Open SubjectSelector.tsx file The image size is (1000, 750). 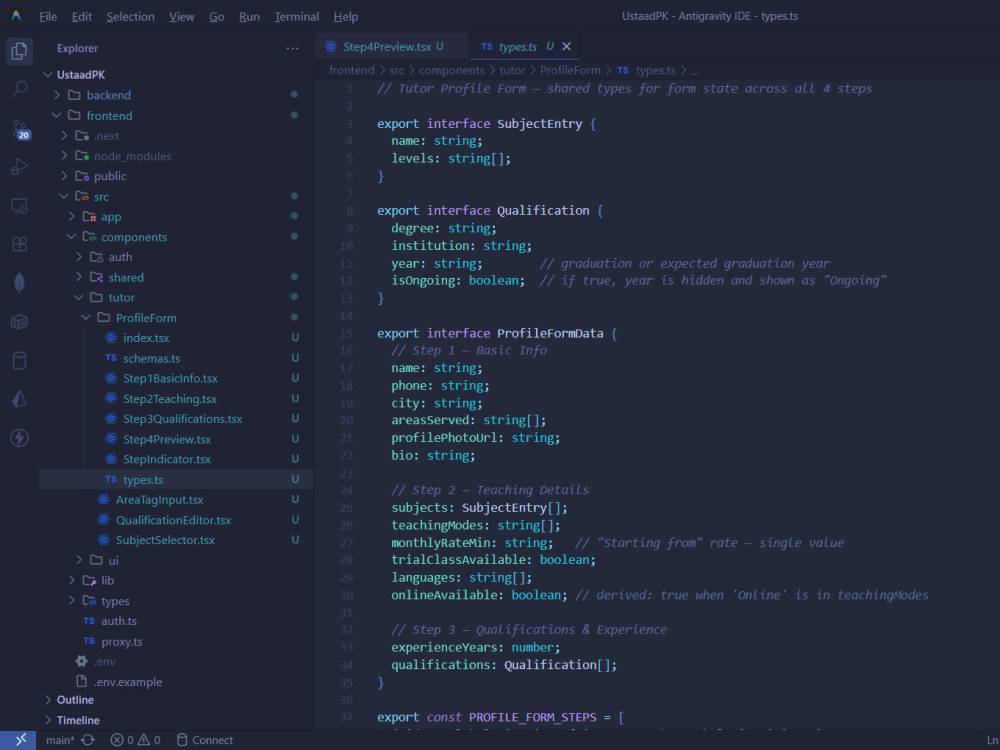pyautogui.click(x=176, y=540)
